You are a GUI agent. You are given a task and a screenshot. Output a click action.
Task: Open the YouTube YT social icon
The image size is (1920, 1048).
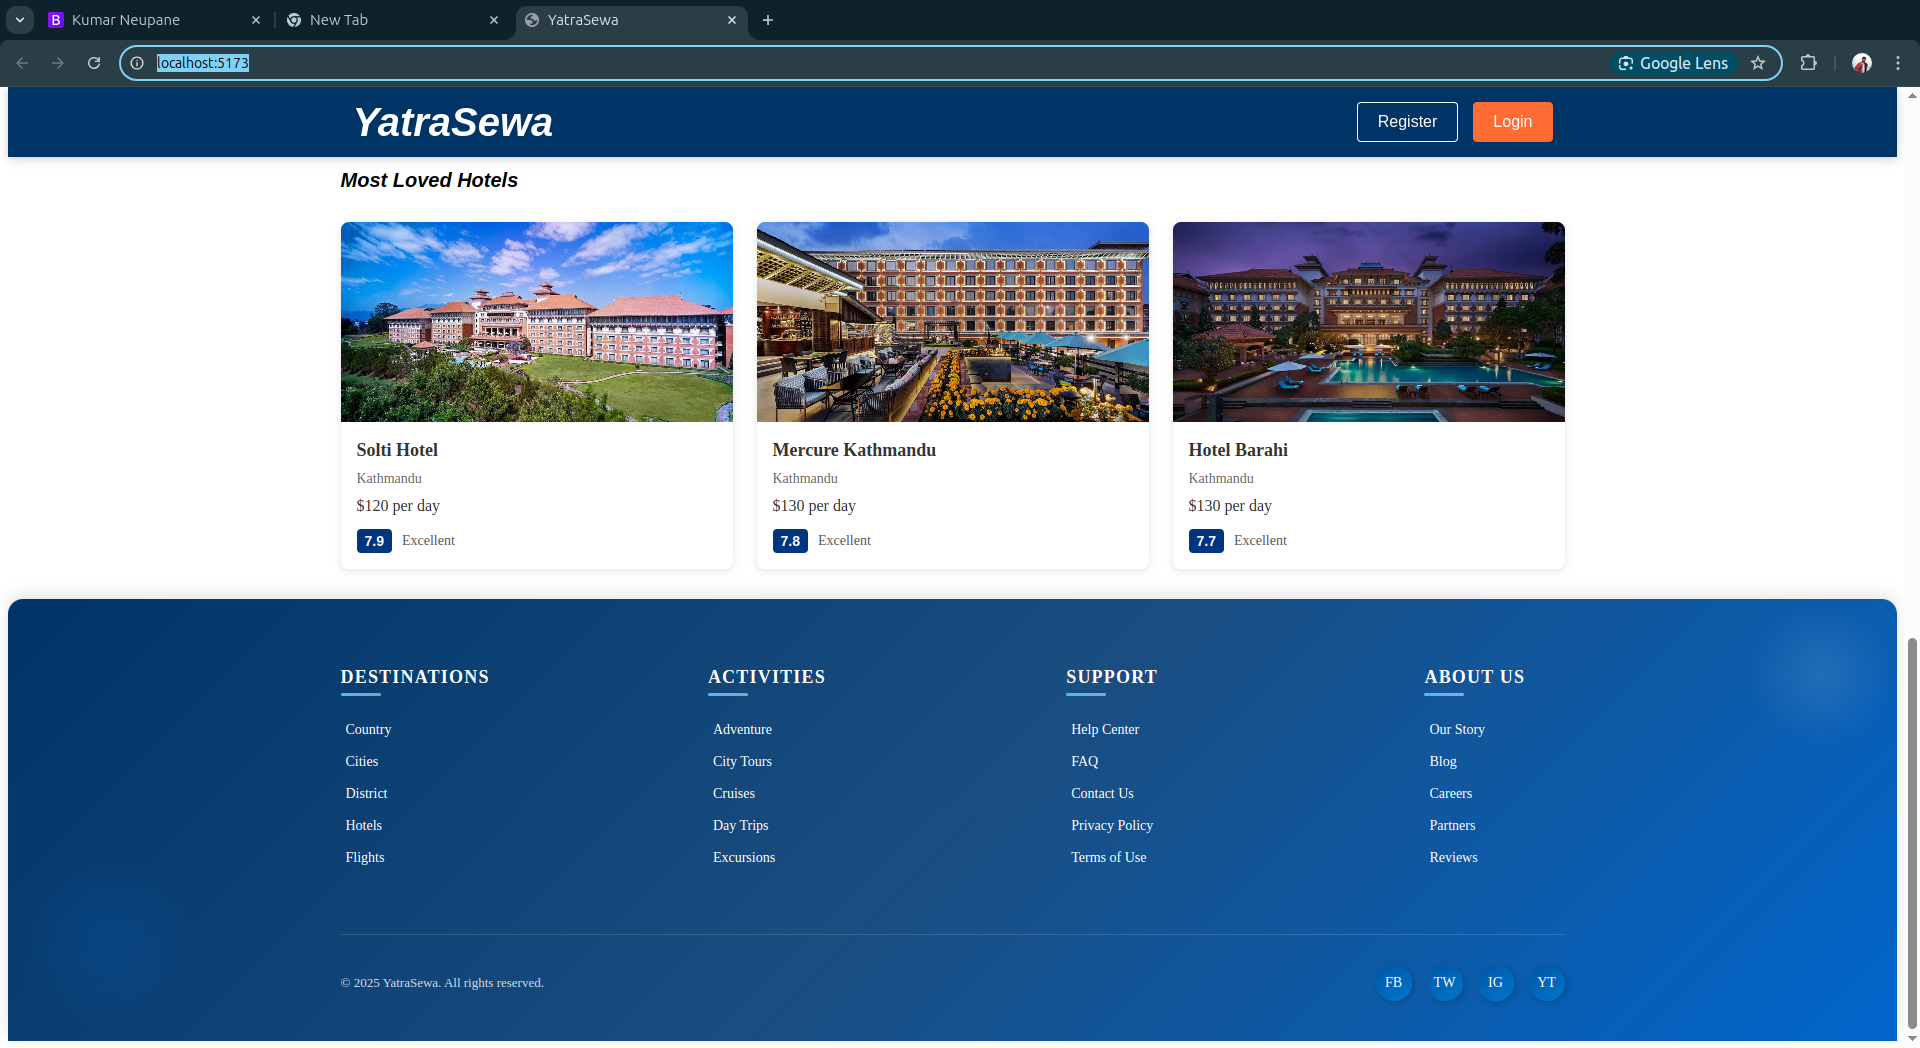pyautogui.click(x=1546, y=983)
